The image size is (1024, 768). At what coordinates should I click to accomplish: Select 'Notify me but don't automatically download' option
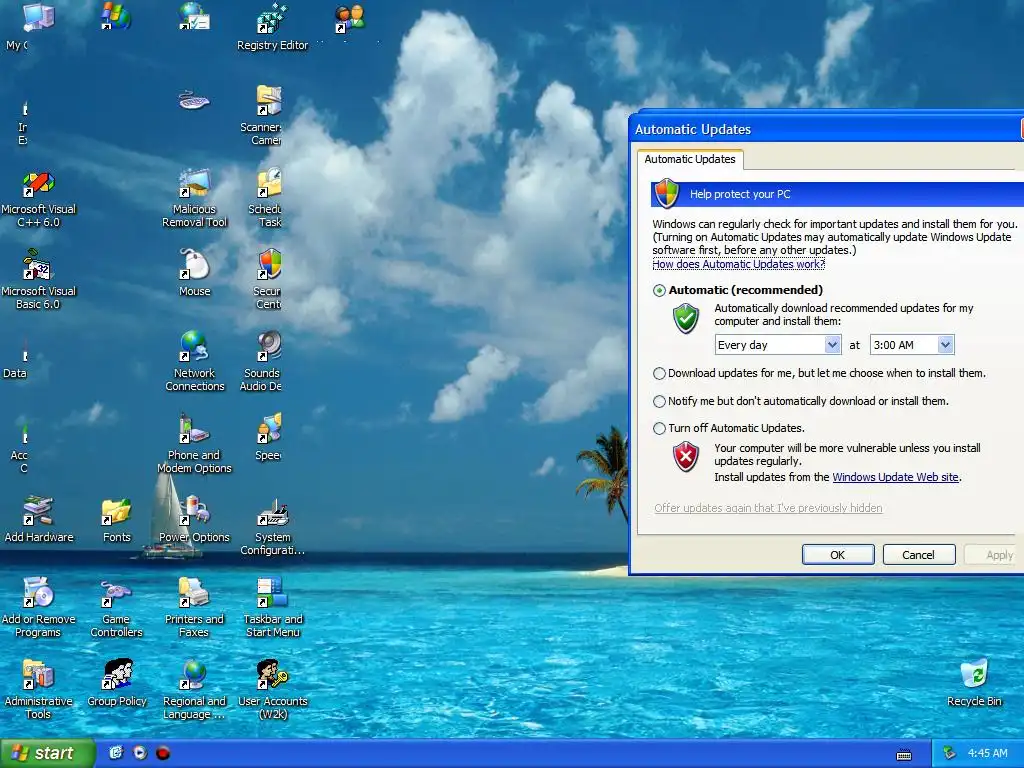(660, 402)
